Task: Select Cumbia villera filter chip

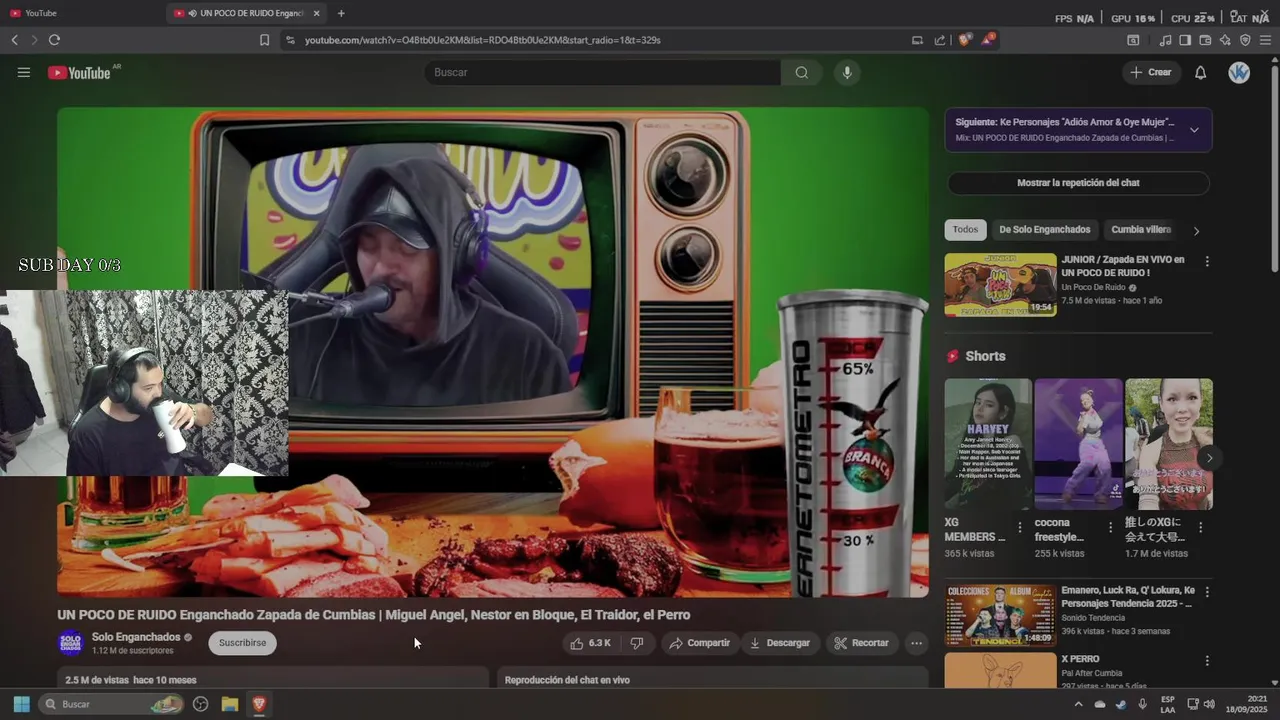Action: (x=1141, y=230)
